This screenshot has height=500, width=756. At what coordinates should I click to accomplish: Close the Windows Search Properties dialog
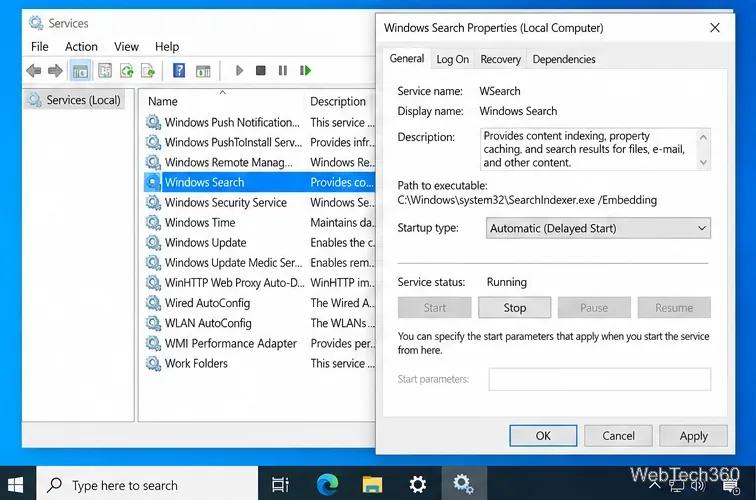pos(715,28)
